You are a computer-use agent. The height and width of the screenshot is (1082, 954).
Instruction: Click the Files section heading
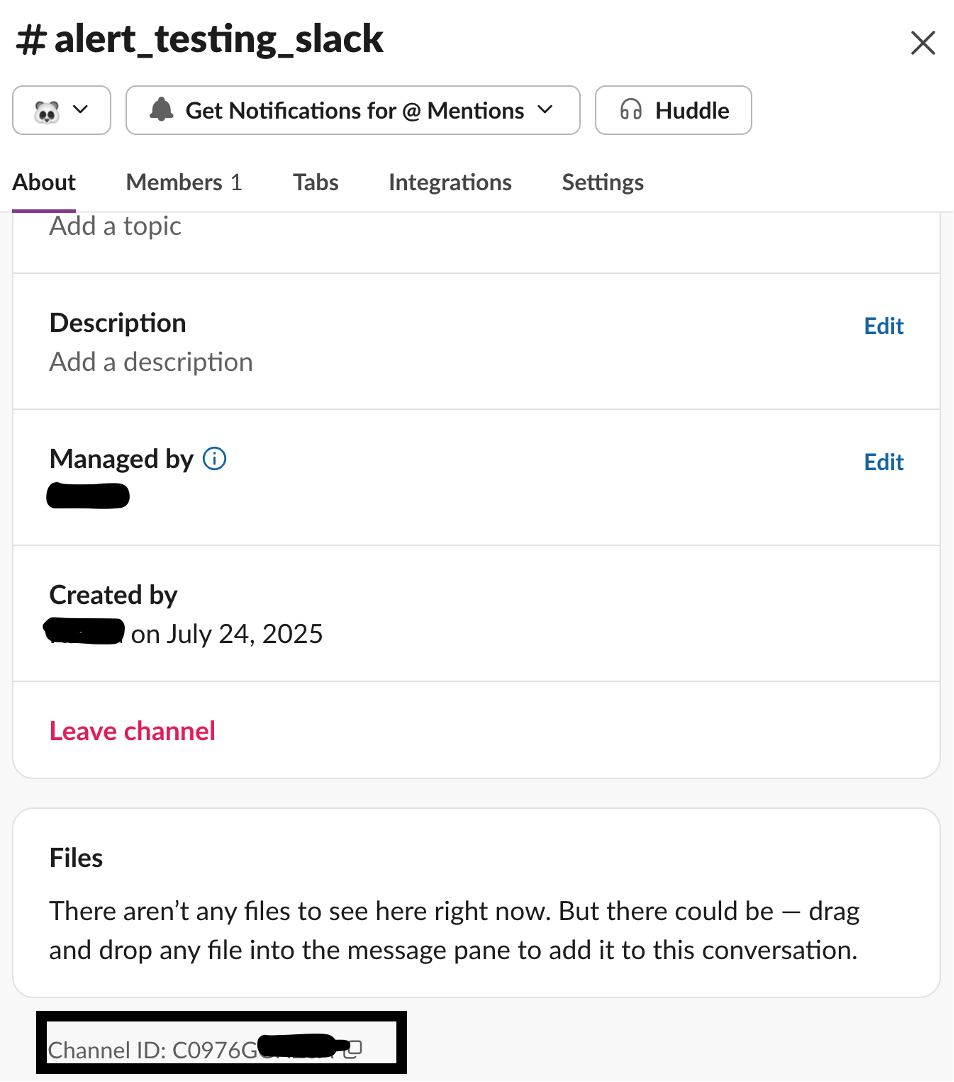point(76,858)
